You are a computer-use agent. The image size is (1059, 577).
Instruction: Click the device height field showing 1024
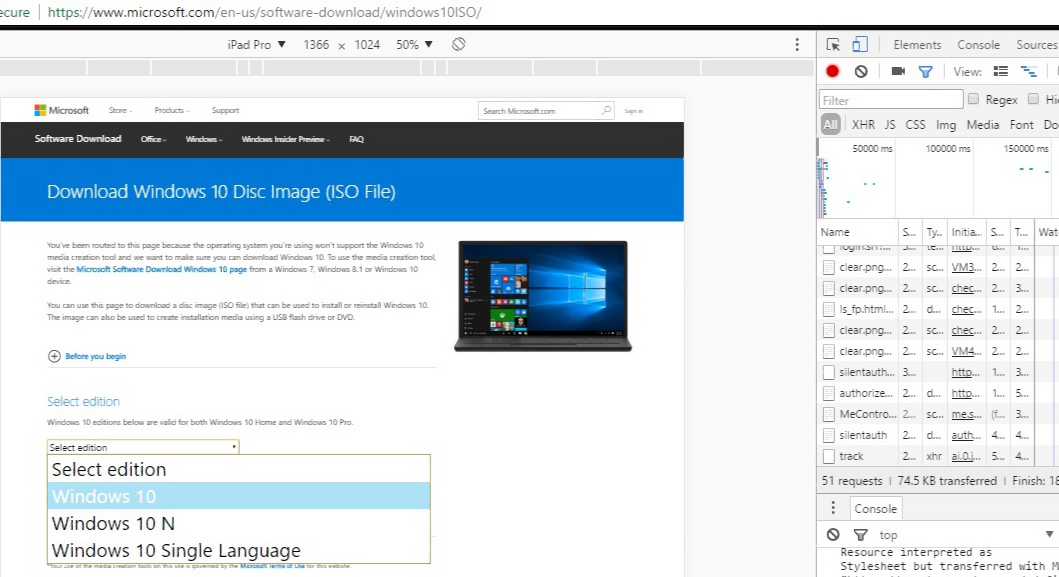367,45
